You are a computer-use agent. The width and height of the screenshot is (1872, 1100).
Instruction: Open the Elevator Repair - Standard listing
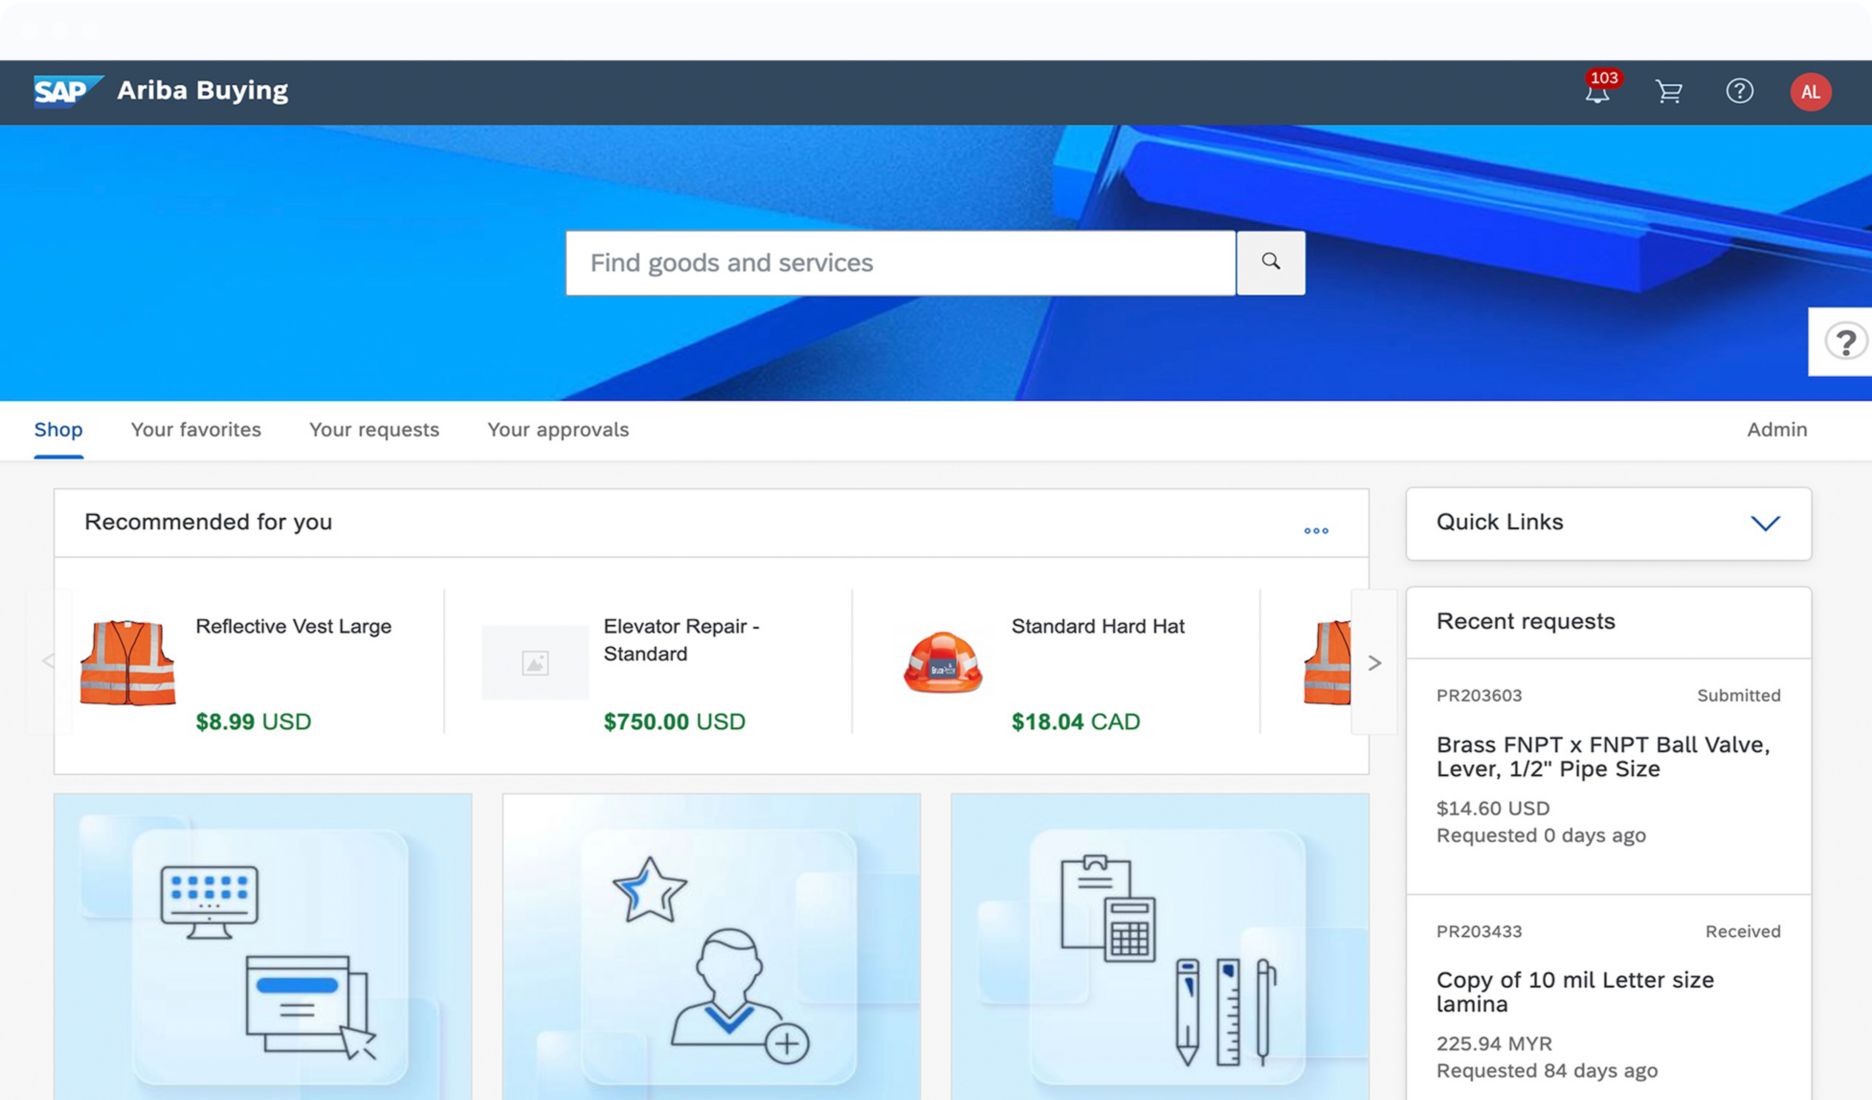tap(682, 640)
